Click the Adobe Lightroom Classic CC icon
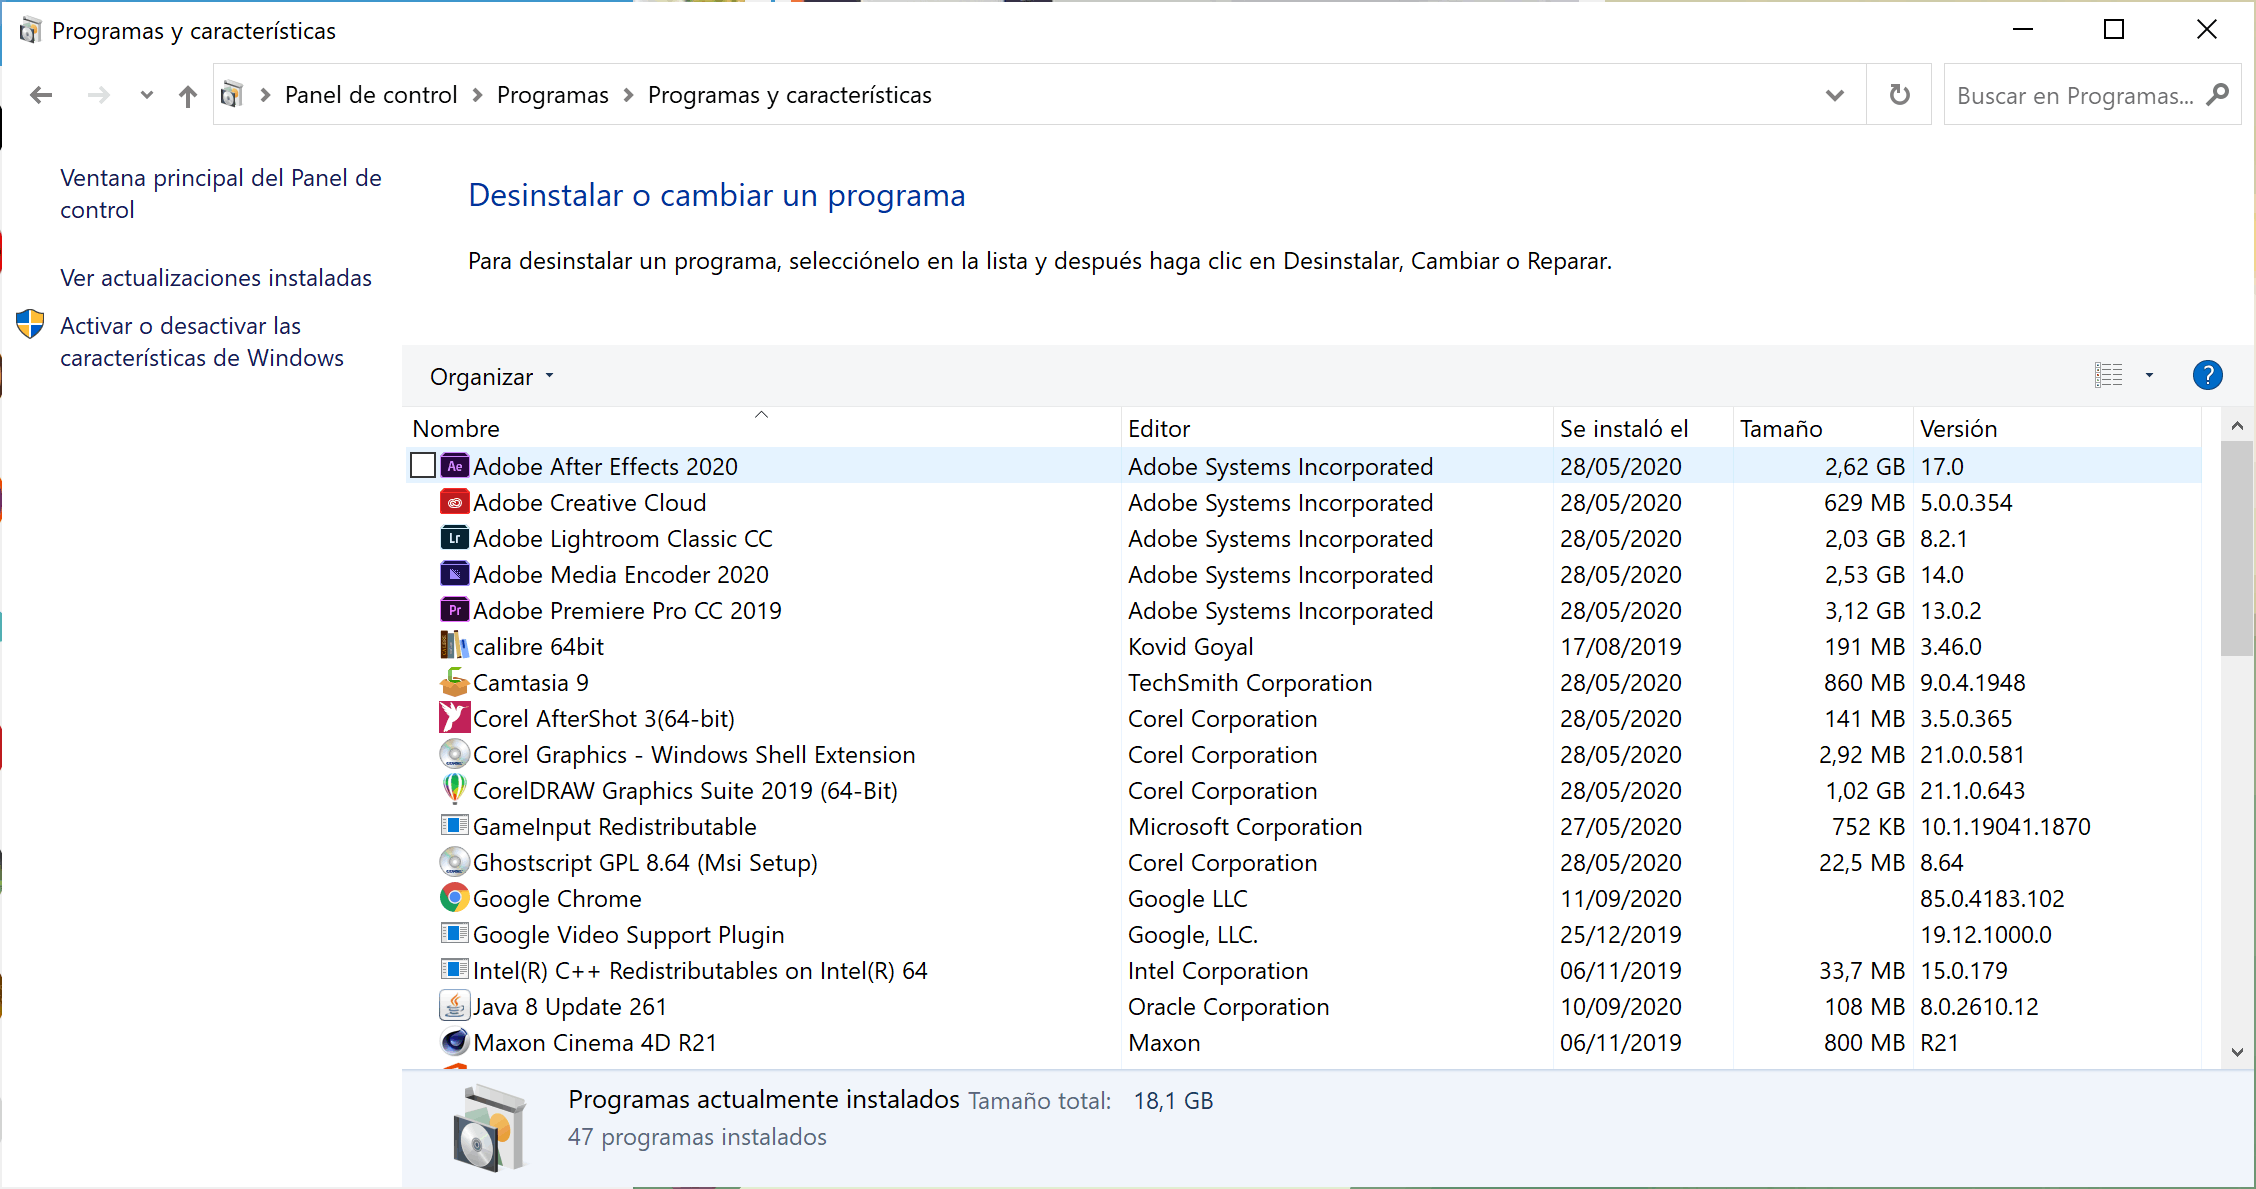2256x1189 pixels. (455, 538)
